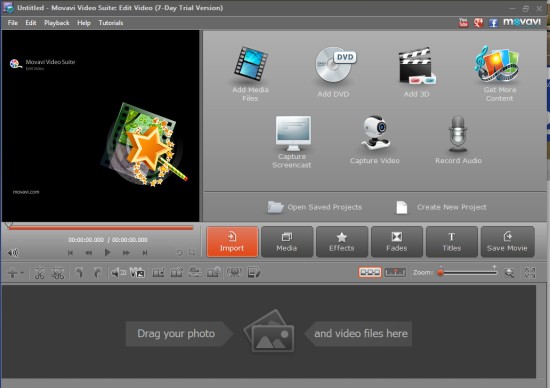This screenshot has width=550, height=388.
Task: Toggle full screen timeline icon
Action: pos(530,273)
